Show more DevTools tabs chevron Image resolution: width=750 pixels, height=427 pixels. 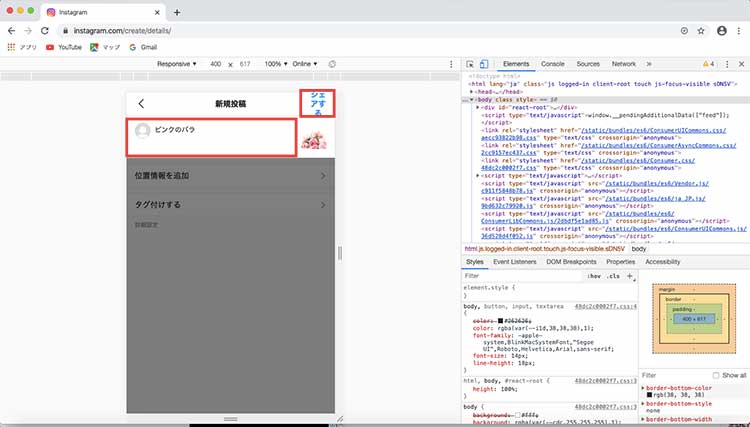tap(649, 64)
